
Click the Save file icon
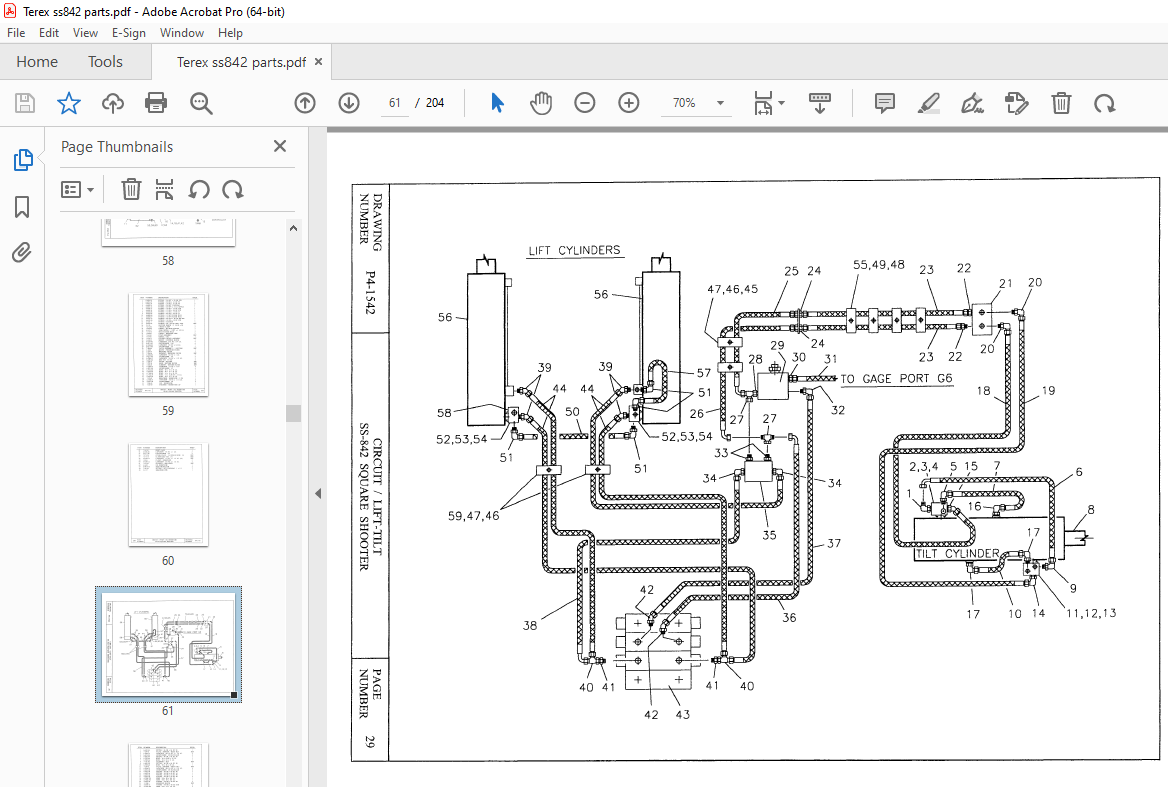(x=25, y=103)
